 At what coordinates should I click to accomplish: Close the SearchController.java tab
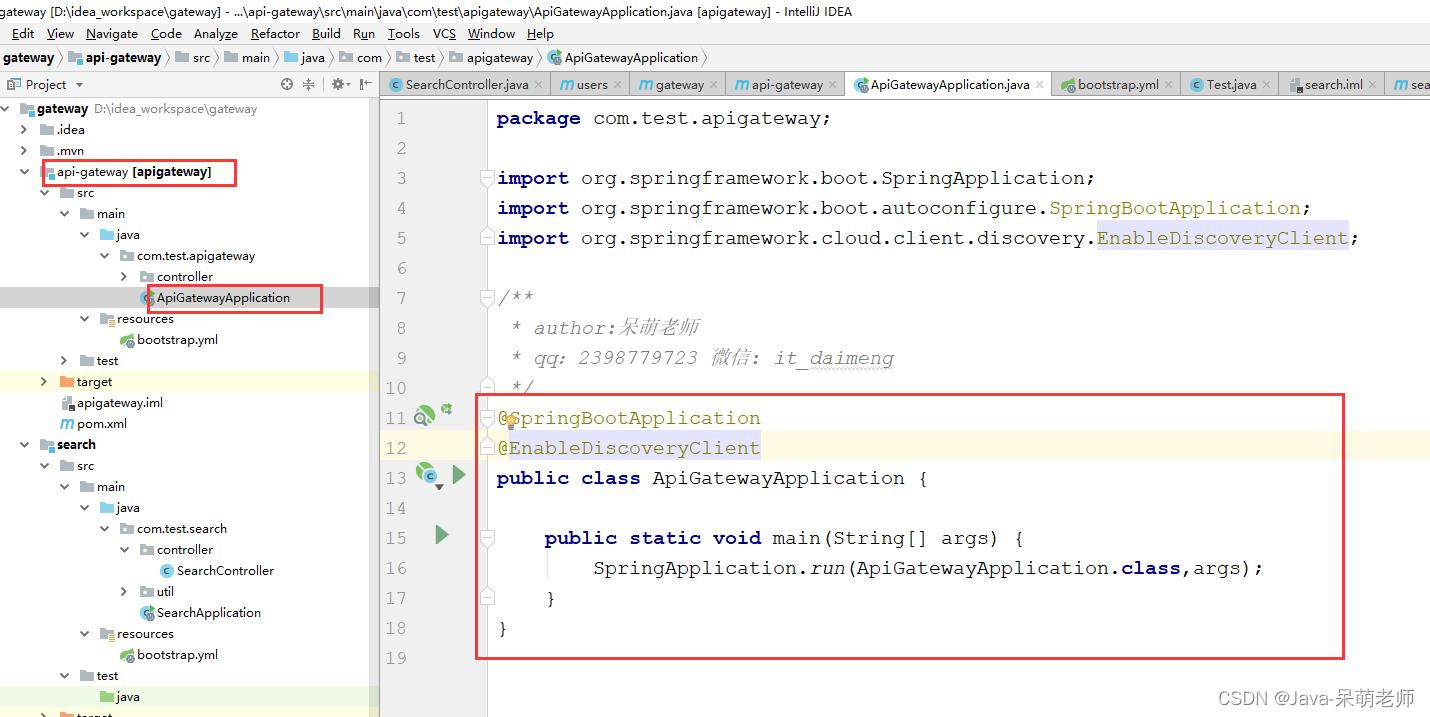539,85
